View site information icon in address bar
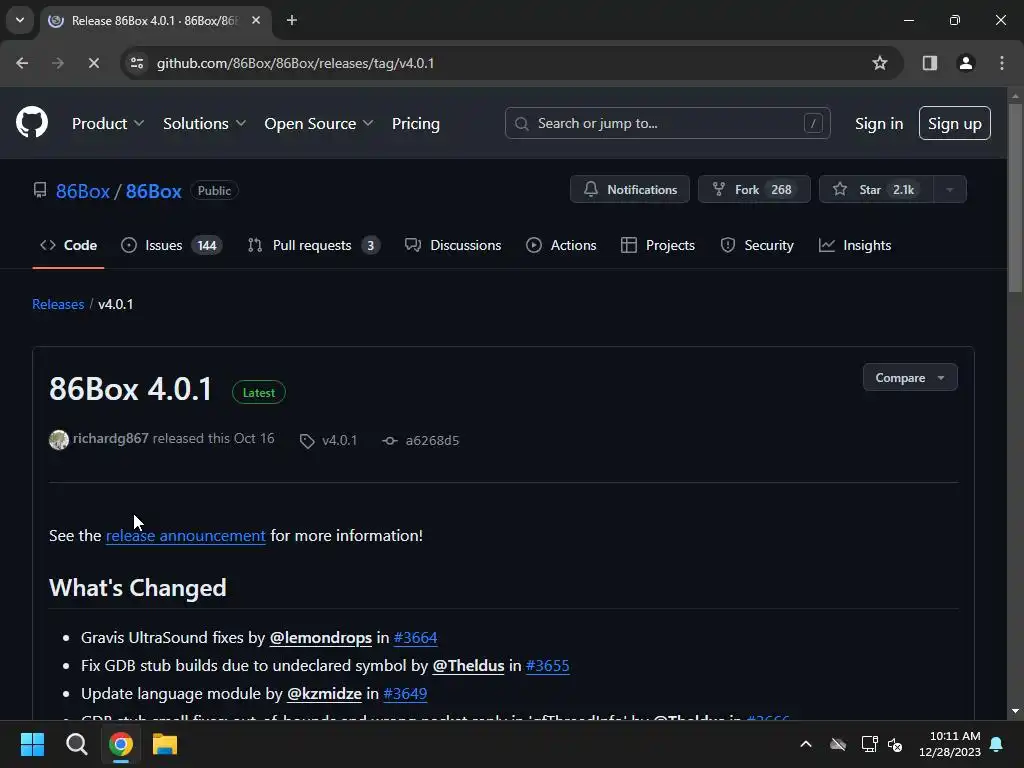Image resolution: width=1024 pixels, height=768 pixels. tap(137, 63)
